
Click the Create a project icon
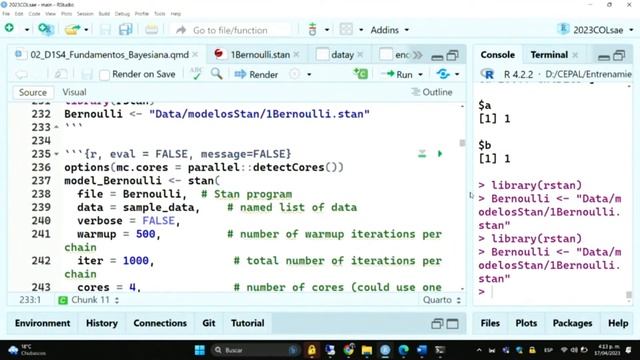point(46,29)
